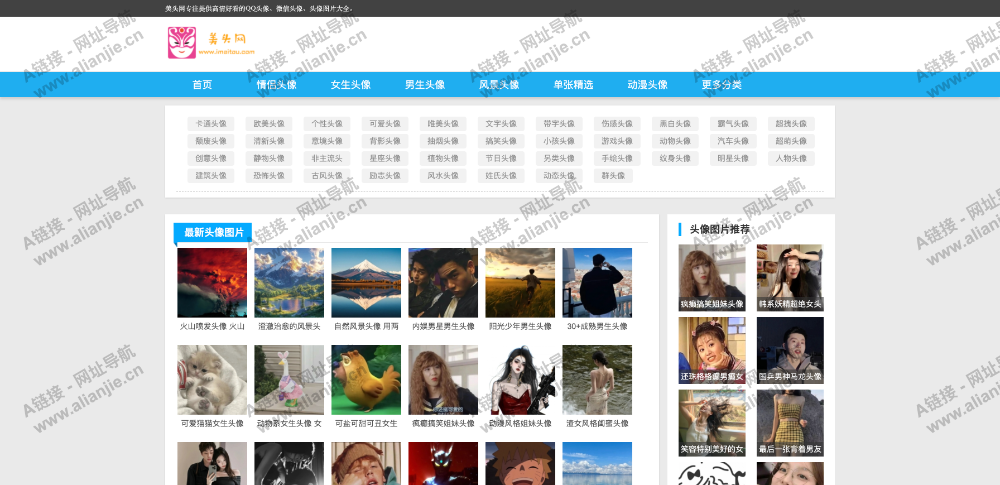Image resolution: width=1000 pixels, height=485 pixels.
Task: Open the duck statue 动物系女生头像 thumbnail
Action: 289,380
